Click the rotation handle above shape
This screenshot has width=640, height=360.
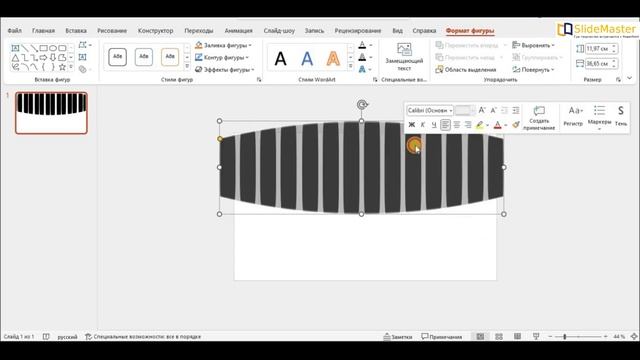coord(362,105)
